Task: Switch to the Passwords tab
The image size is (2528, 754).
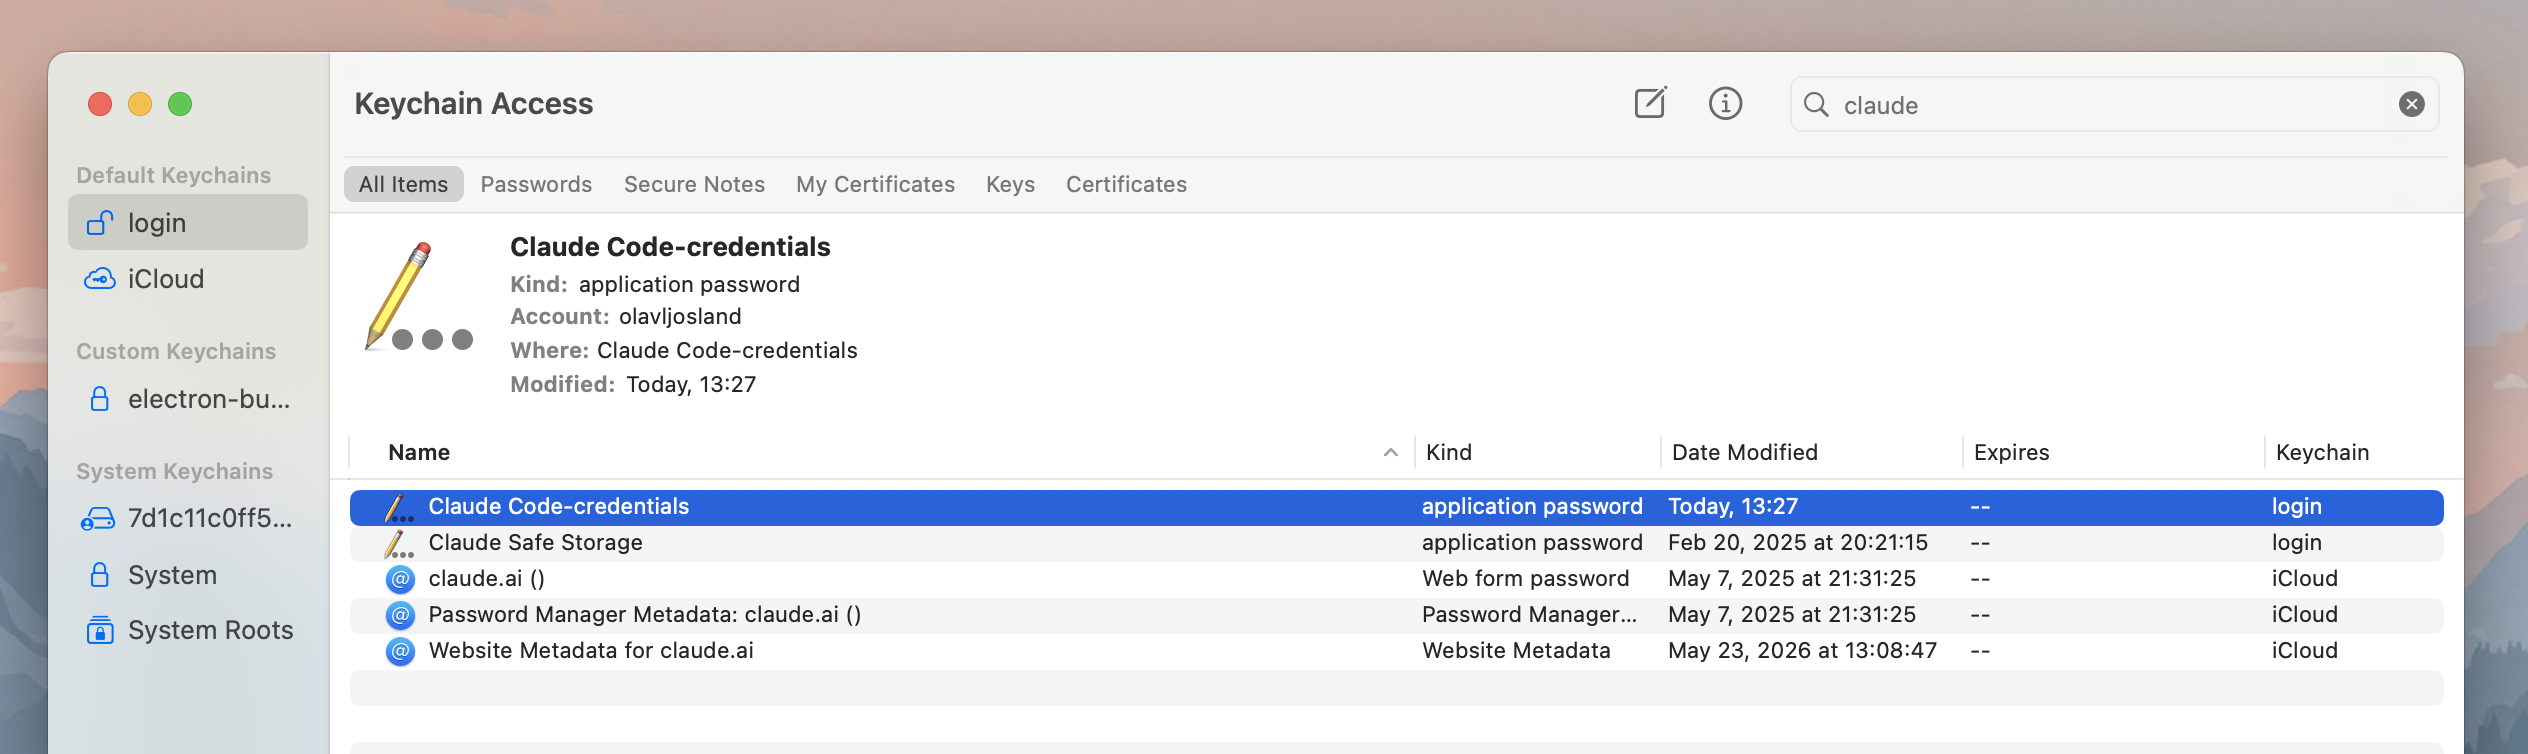Action: [x=536, y=184]
